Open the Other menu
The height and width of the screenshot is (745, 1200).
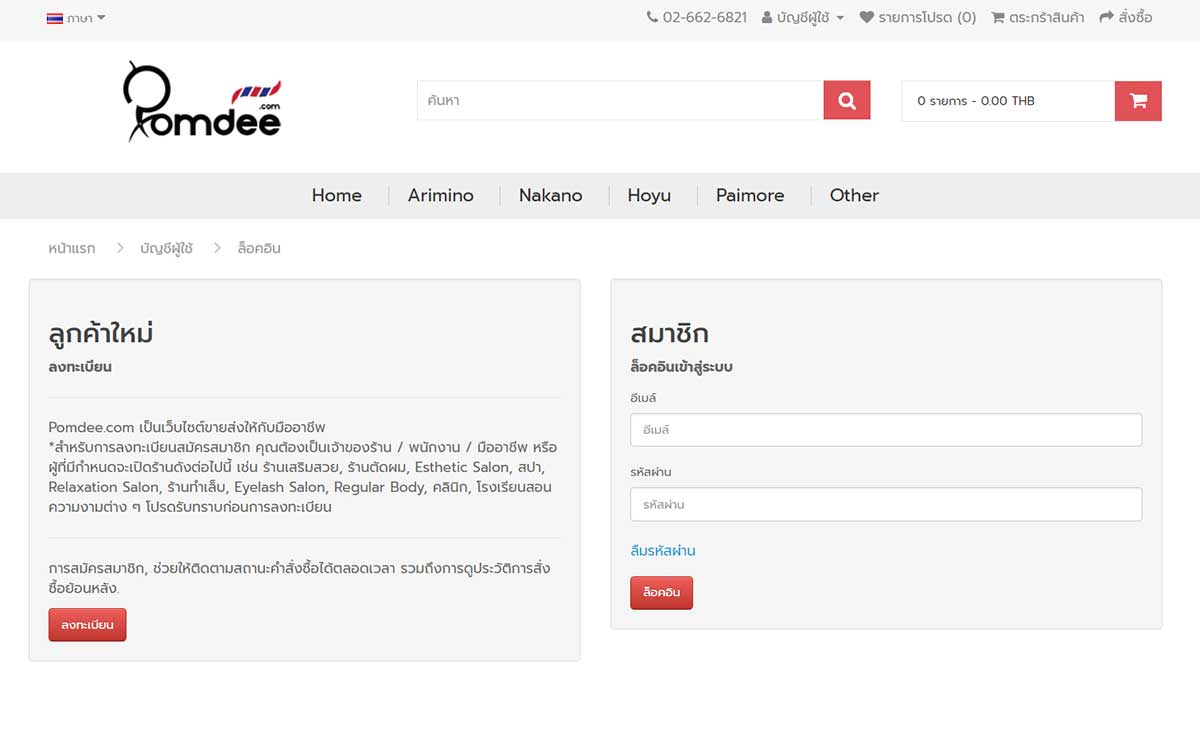[854, 195]
